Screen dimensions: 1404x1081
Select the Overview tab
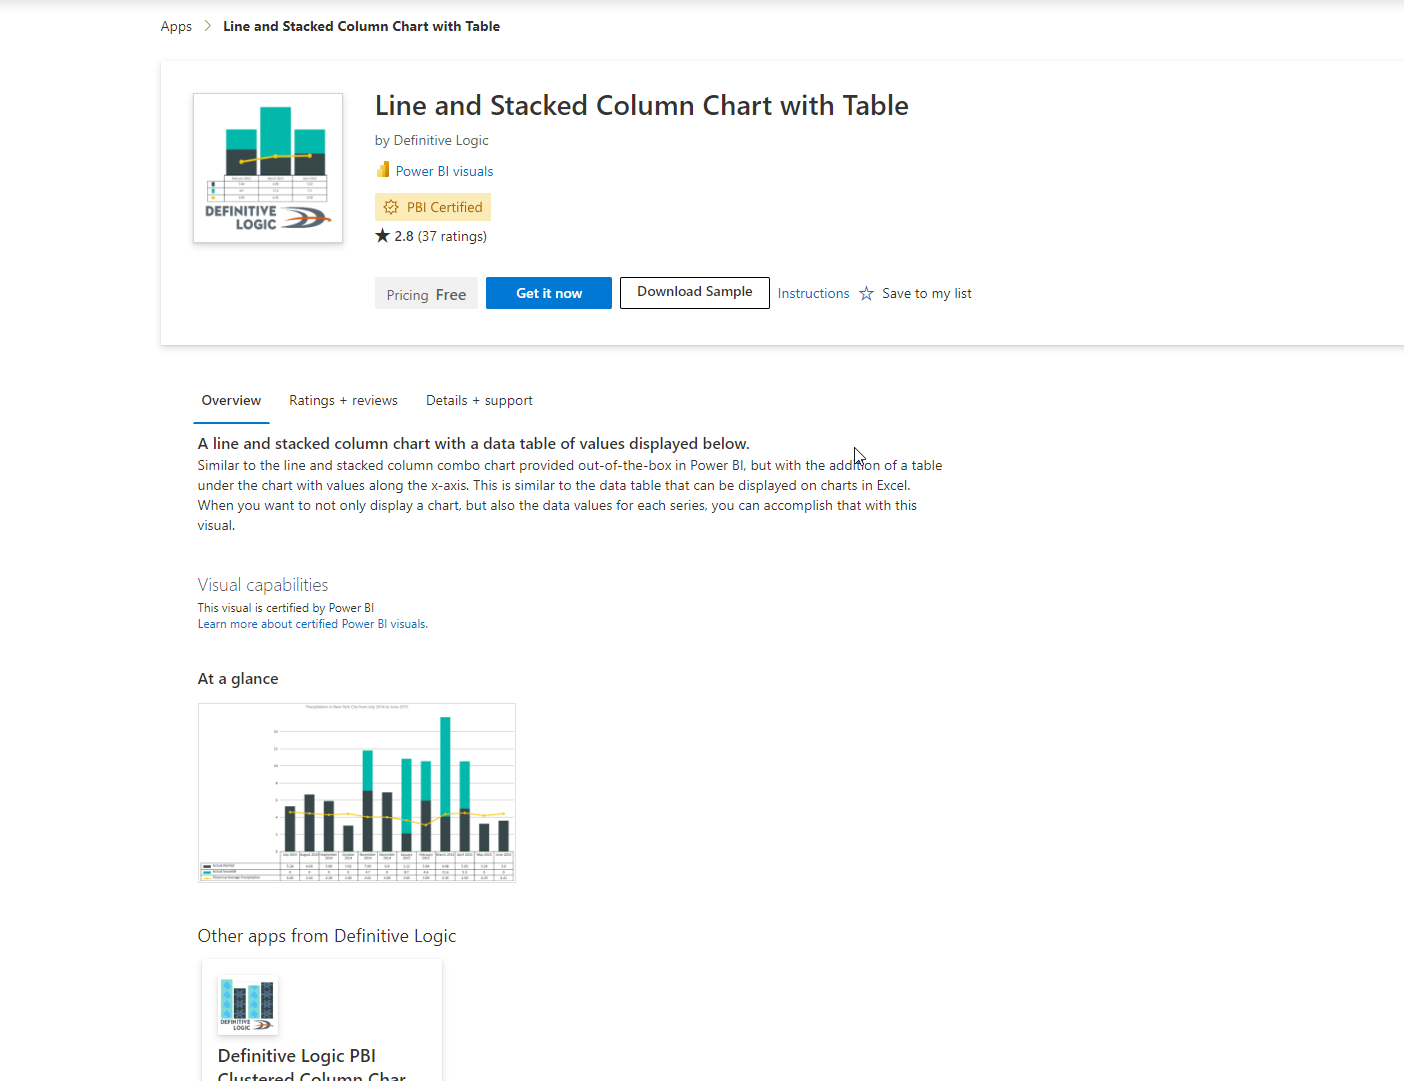231,400
